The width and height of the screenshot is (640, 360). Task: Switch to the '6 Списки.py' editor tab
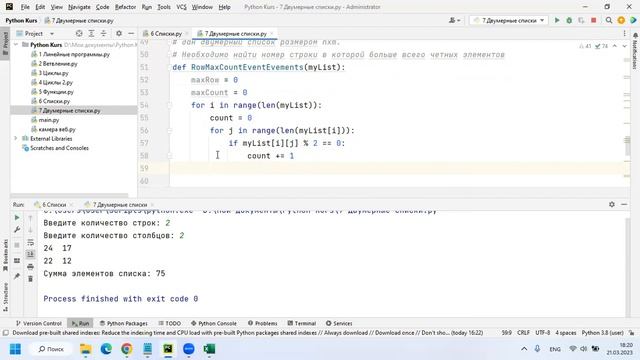pos(165,33)
